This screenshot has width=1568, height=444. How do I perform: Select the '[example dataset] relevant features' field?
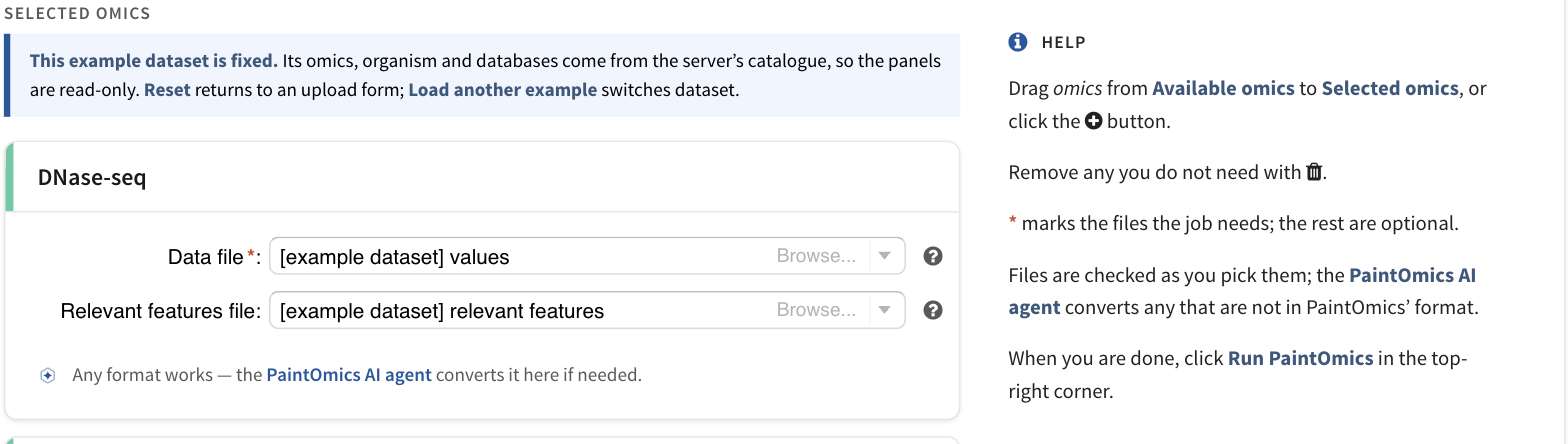click(x=587, y=310)
